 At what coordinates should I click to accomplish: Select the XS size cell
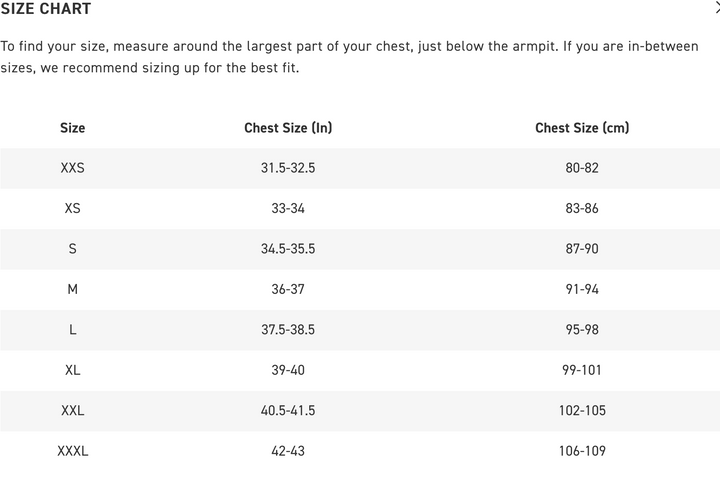click(x=72, y=208)
